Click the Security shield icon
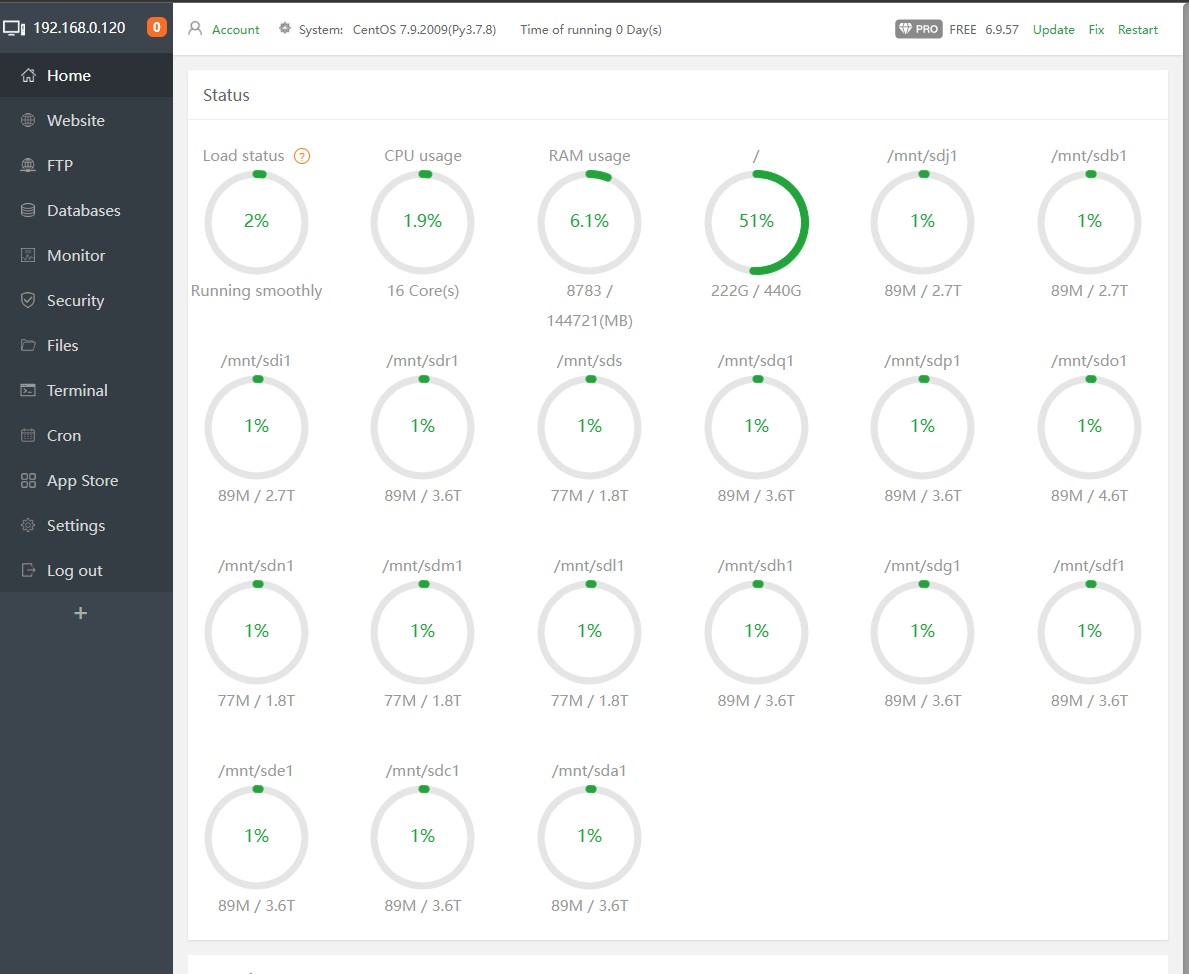 [28, 301]
